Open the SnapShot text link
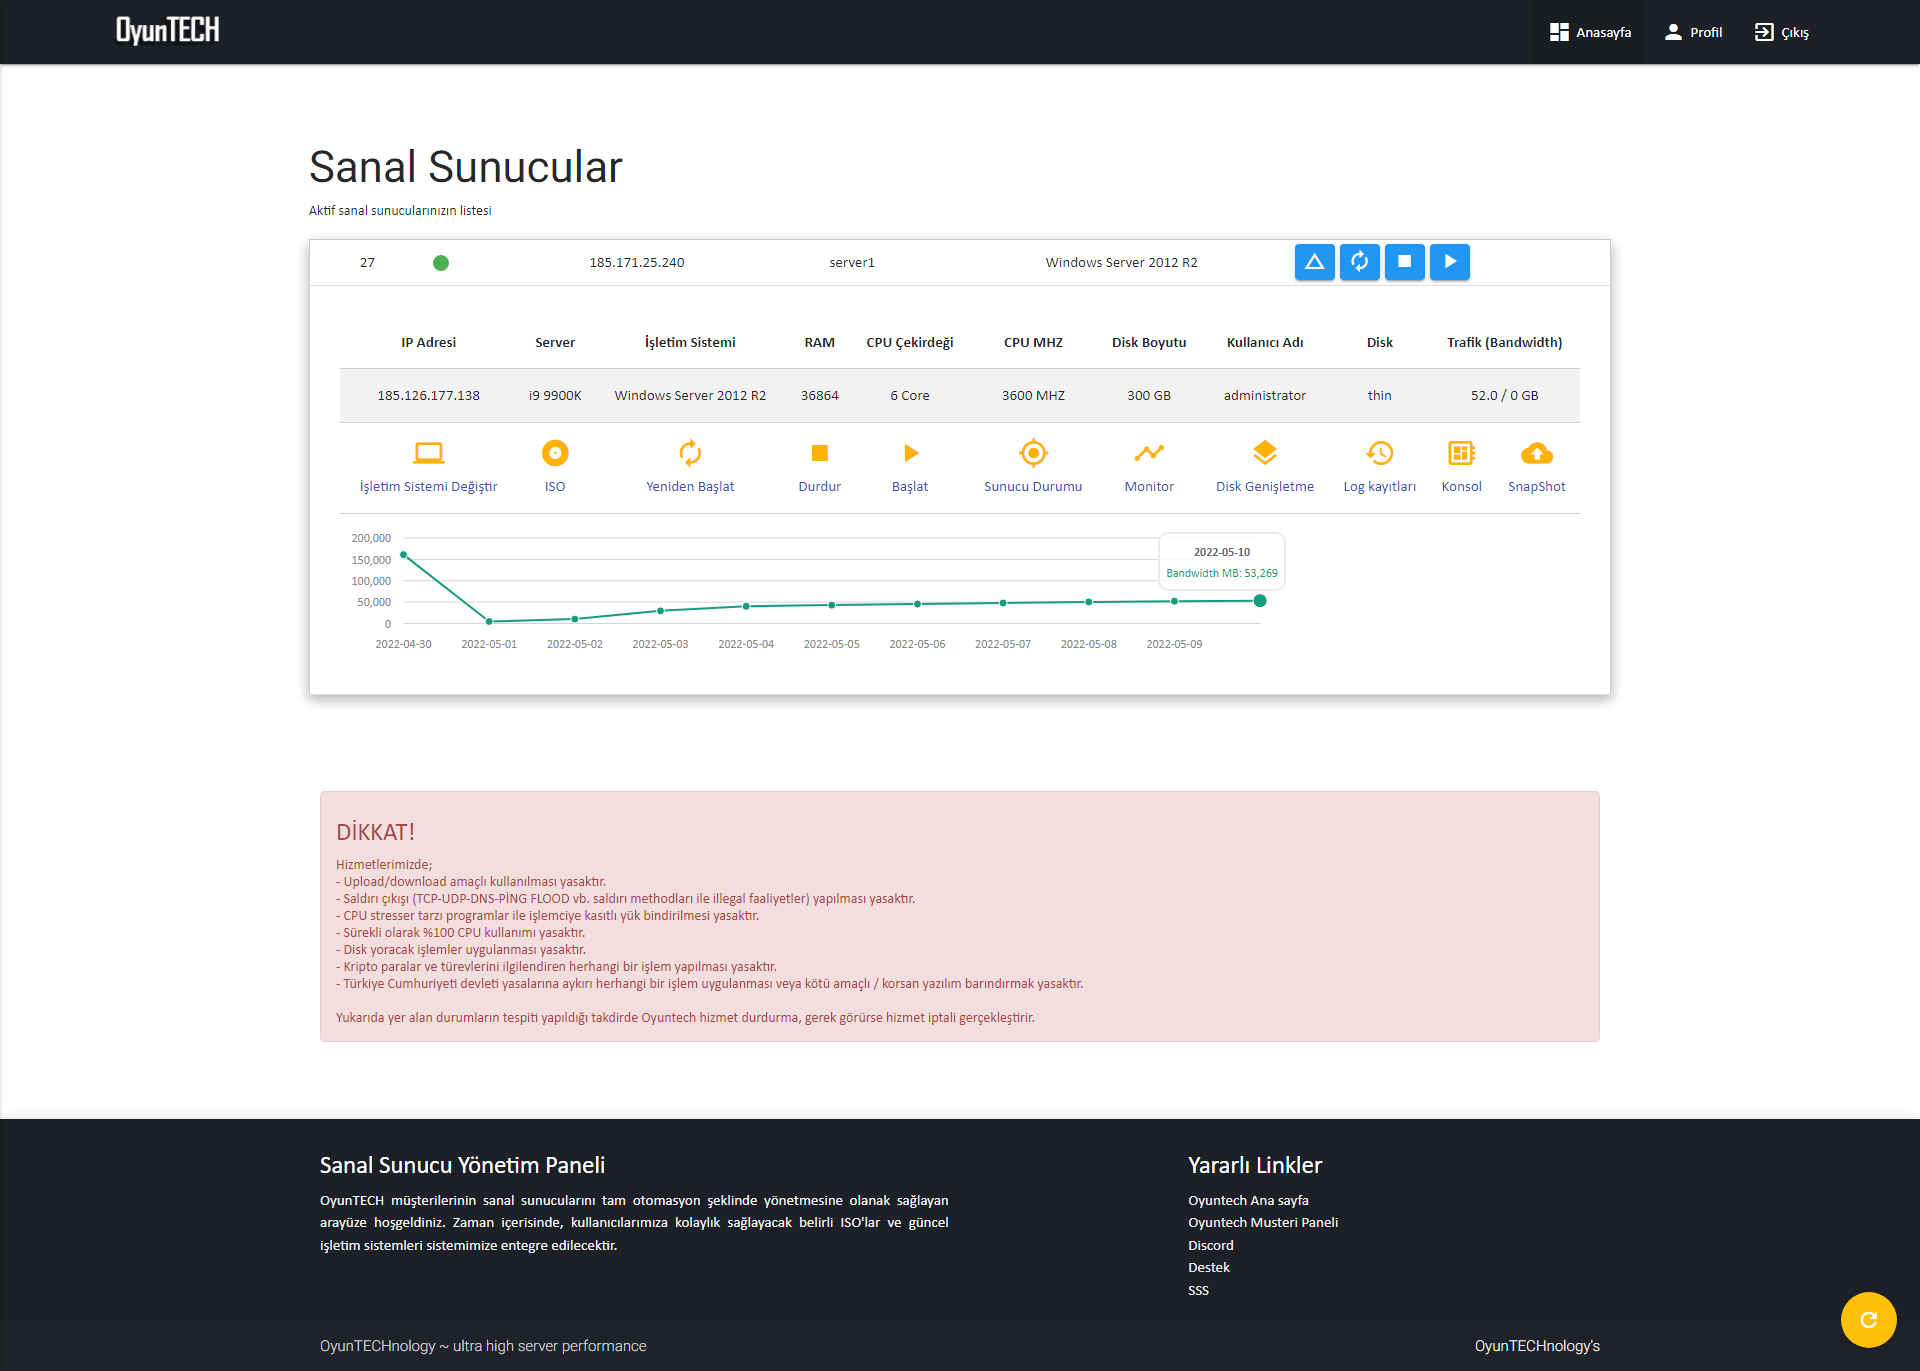The image size is (1920, 1371). point(1537,487)
